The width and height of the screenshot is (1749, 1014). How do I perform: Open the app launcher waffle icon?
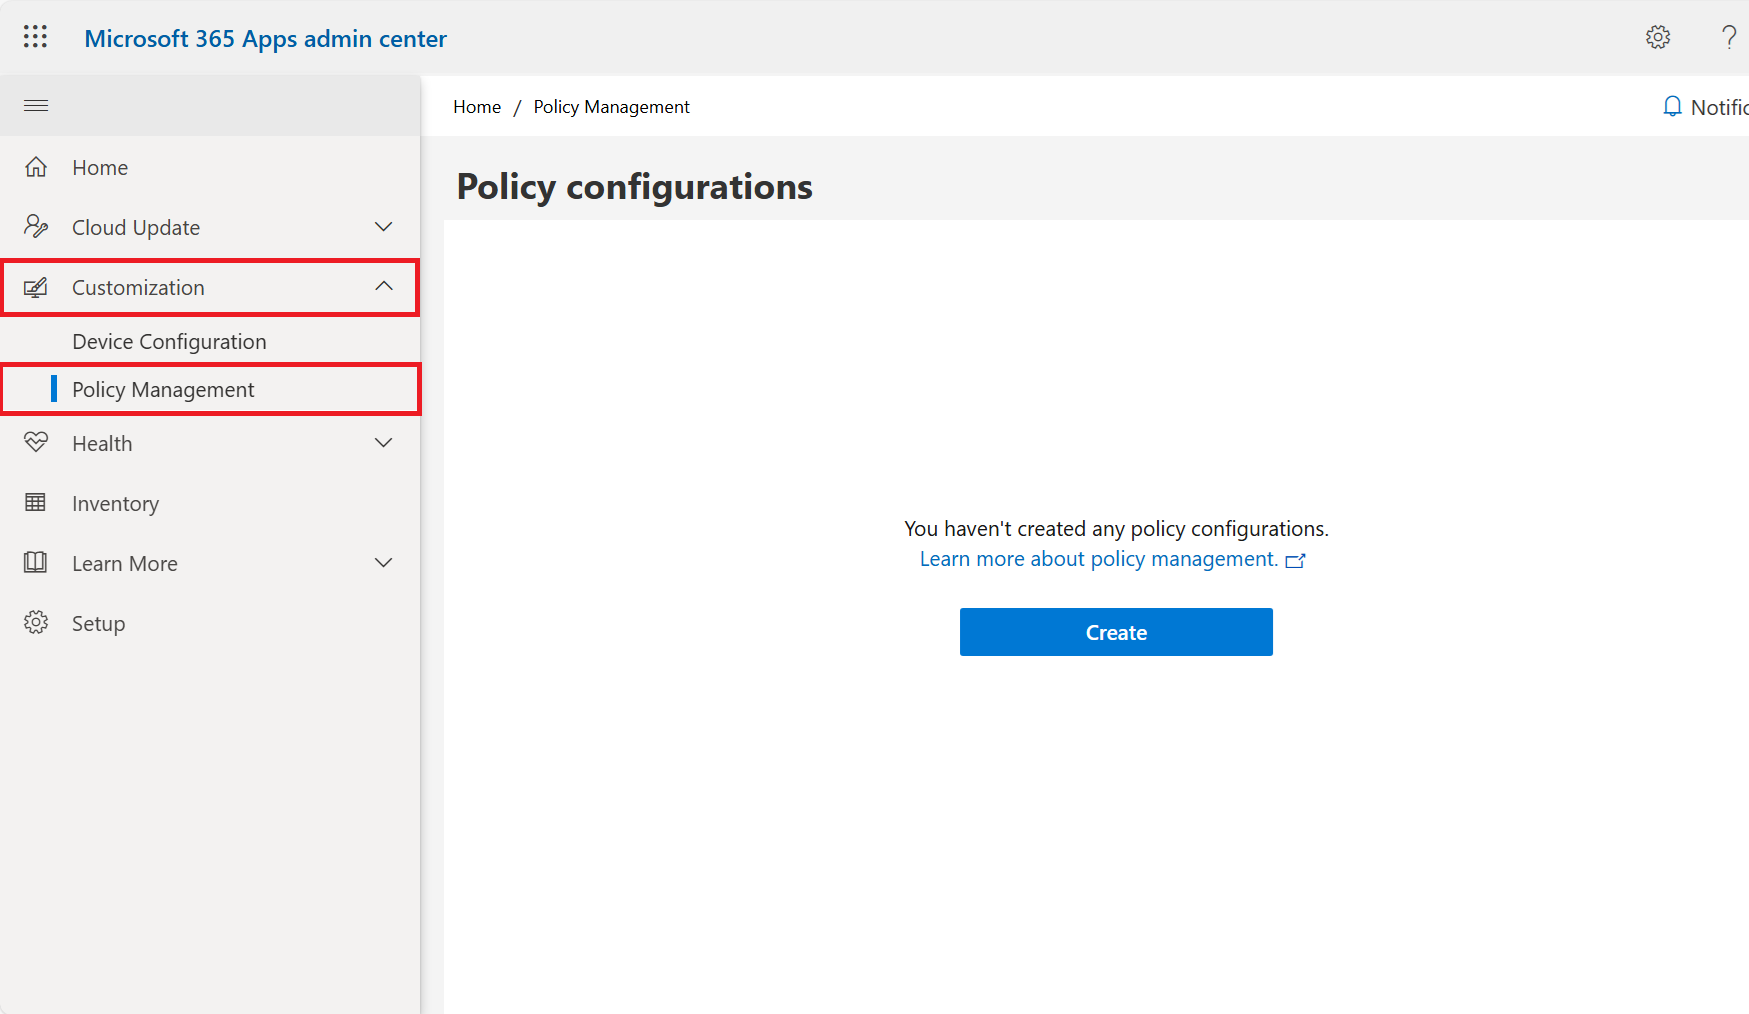point(35,37)
